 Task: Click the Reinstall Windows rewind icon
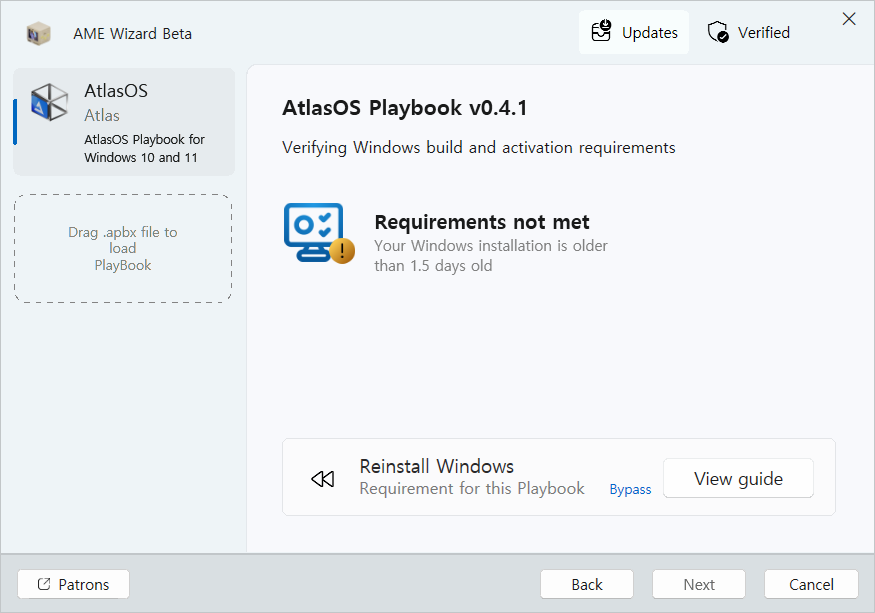coord(323,479)
